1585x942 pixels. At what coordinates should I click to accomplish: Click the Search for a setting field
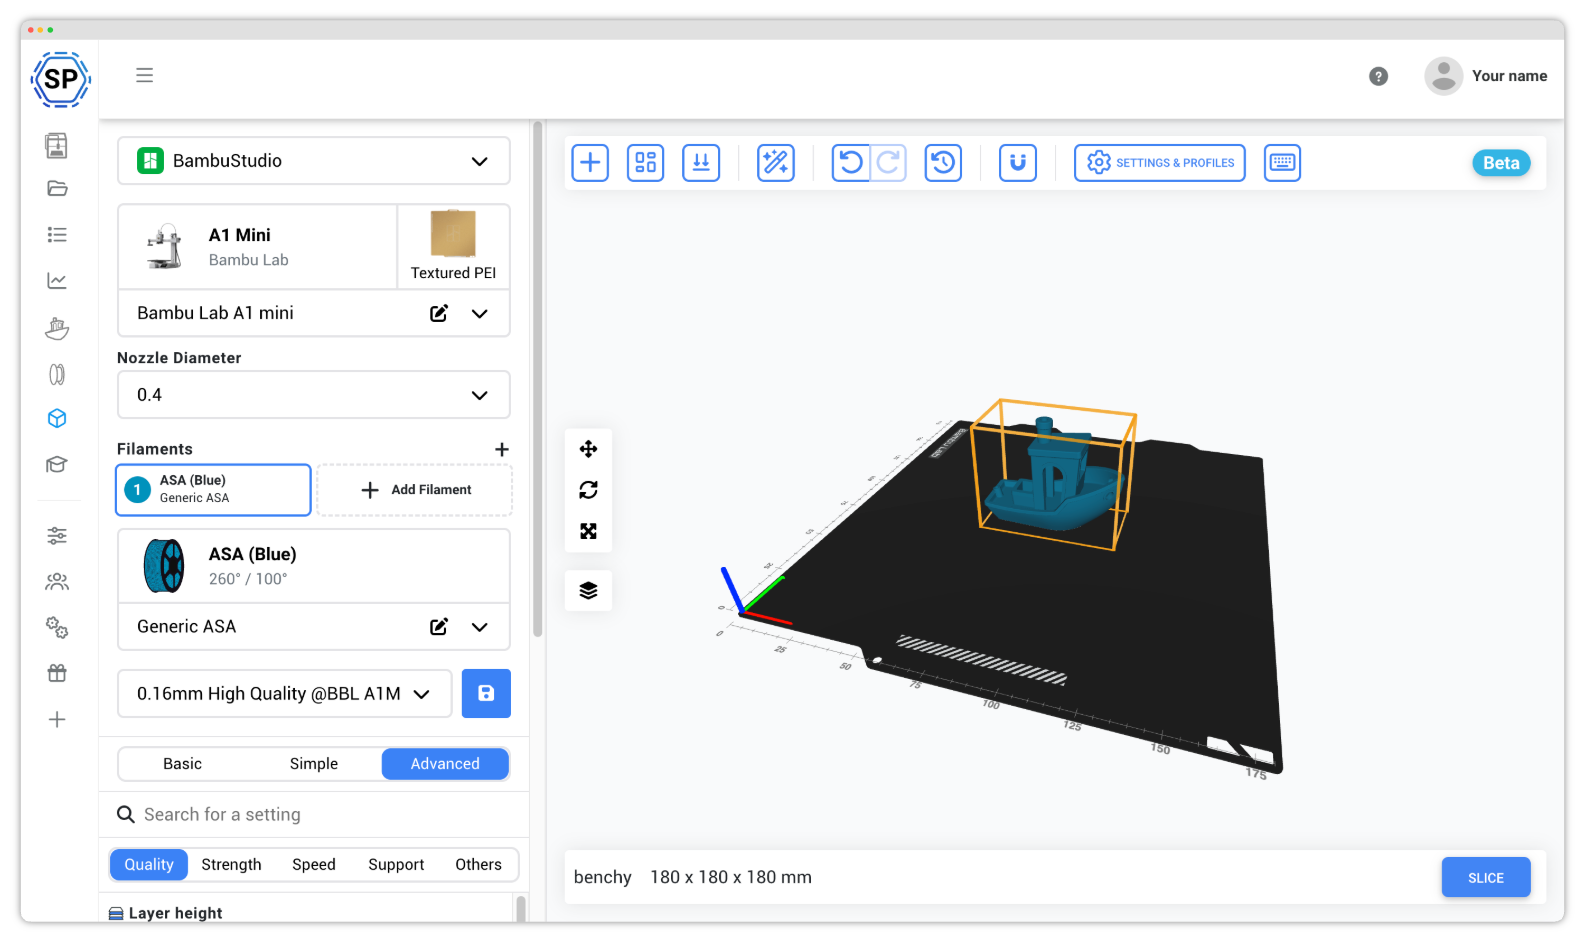click(314, 815)
